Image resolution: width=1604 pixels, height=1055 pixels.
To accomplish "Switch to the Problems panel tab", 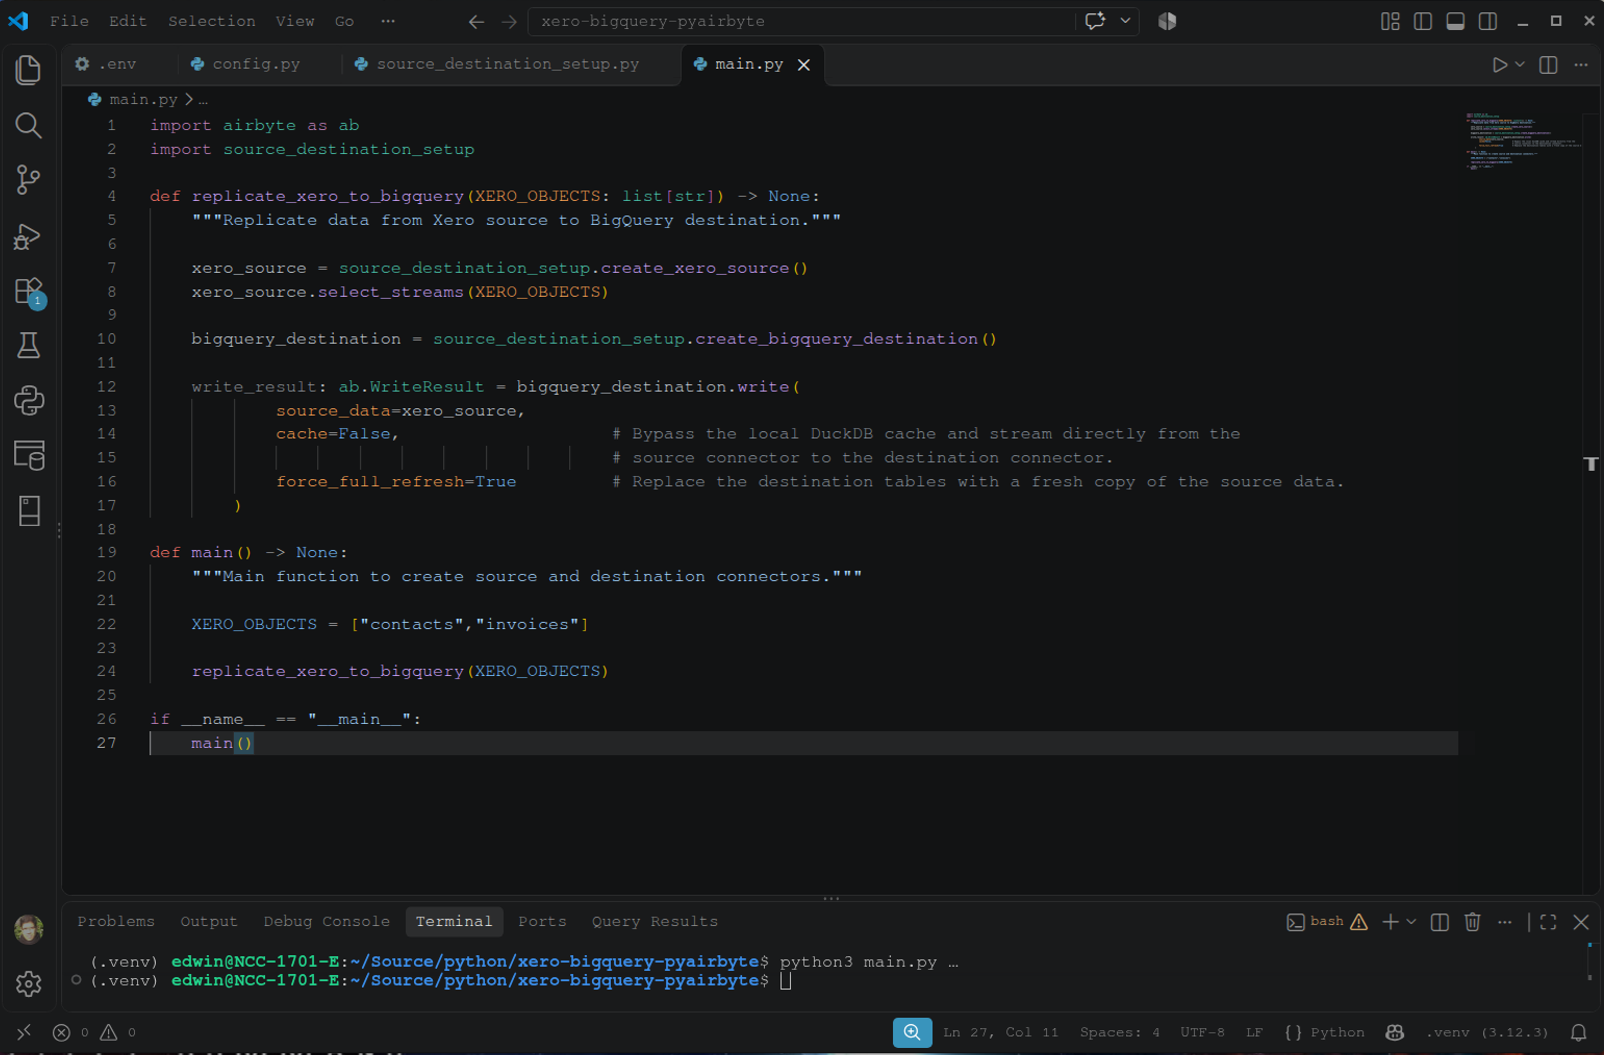I will pyautogui.click(x=116, y=921).
